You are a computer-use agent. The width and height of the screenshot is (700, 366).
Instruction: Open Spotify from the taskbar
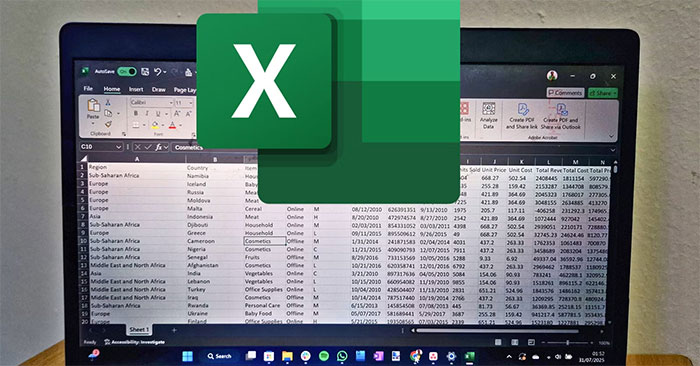coord(324,356)
